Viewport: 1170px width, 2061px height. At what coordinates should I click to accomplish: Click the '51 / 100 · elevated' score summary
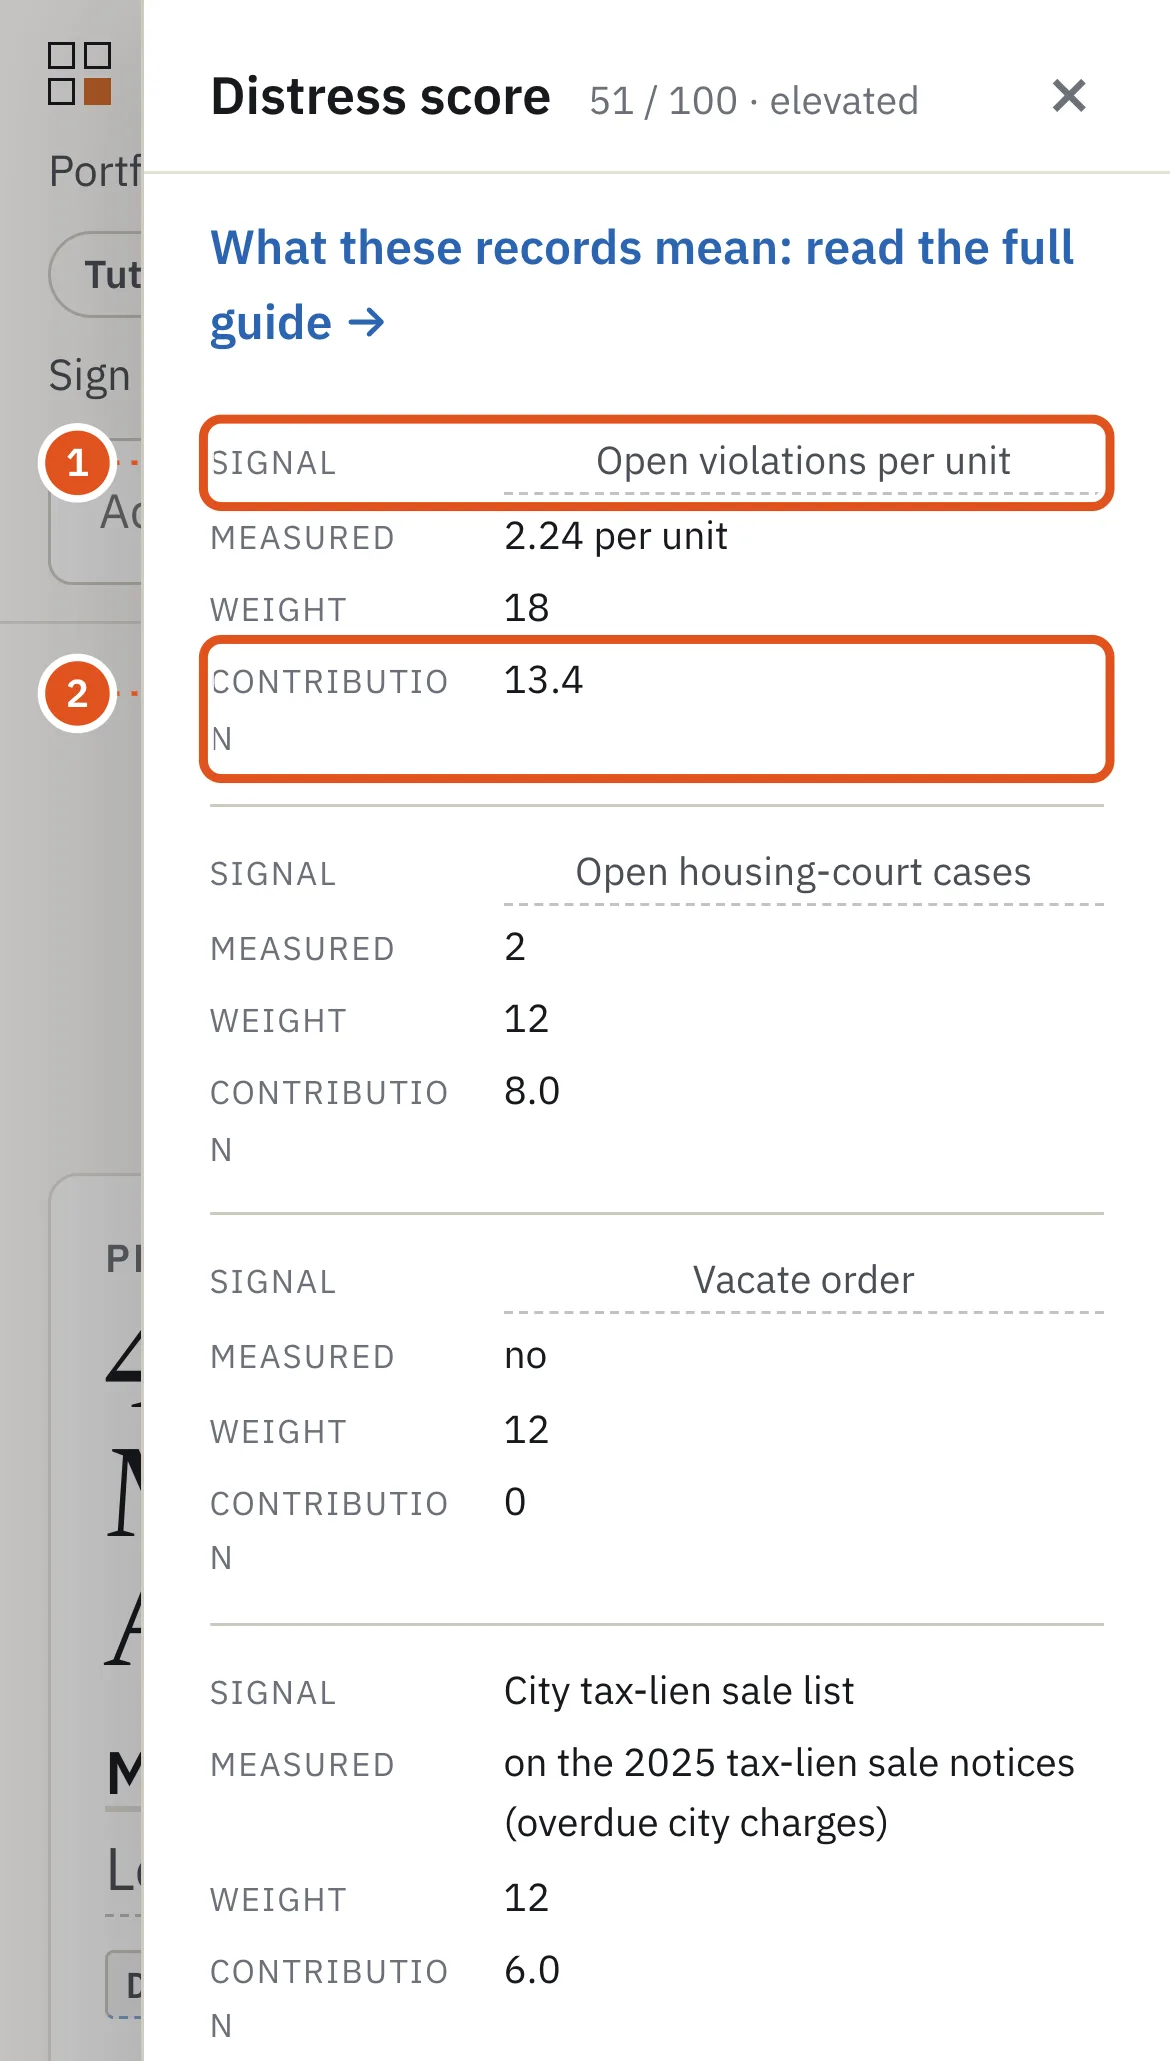(x=753, y=101)
